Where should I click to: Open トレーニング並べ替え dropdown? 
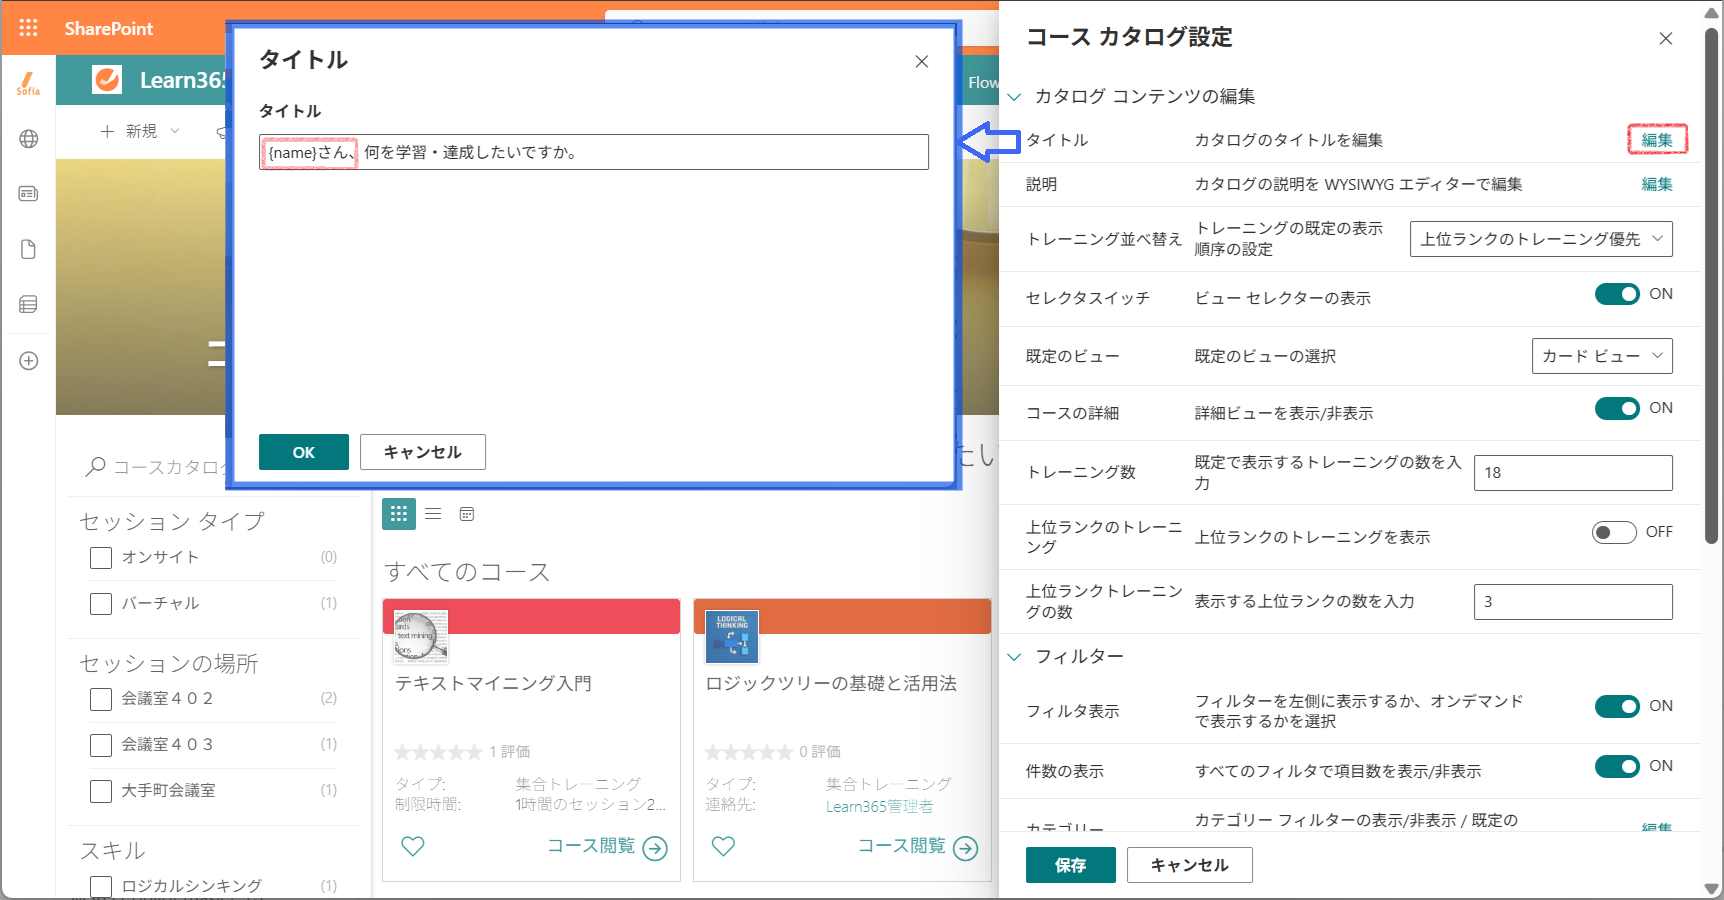tap(1541, 239)
